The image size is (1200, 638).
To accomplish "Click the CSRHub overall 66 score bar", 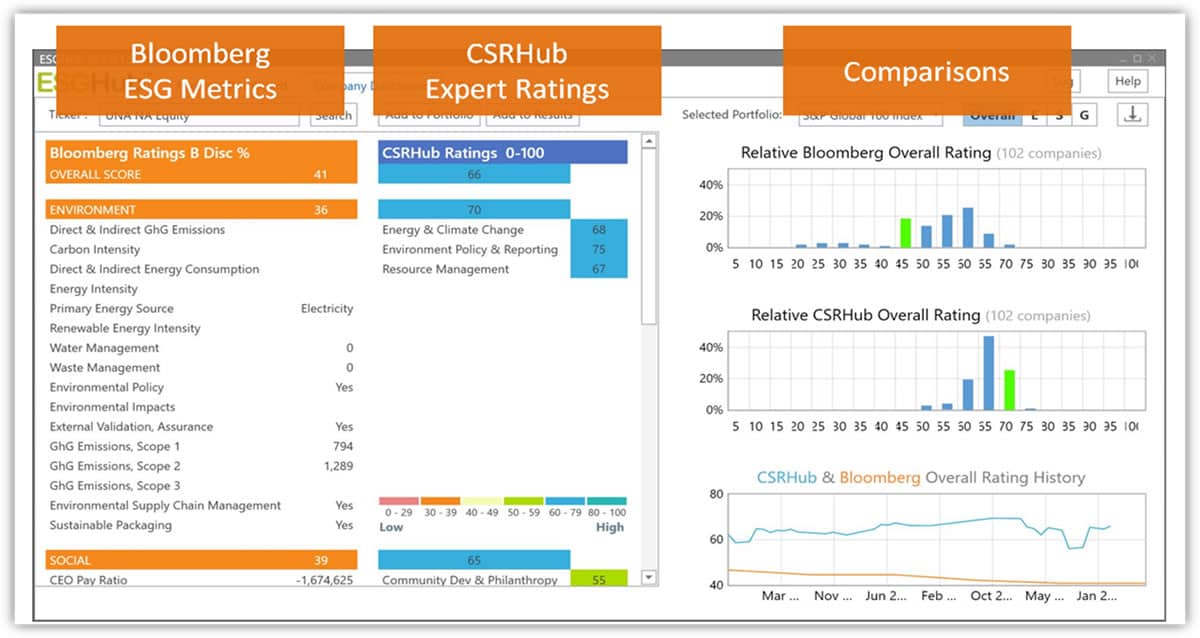I will pos(474,174).
